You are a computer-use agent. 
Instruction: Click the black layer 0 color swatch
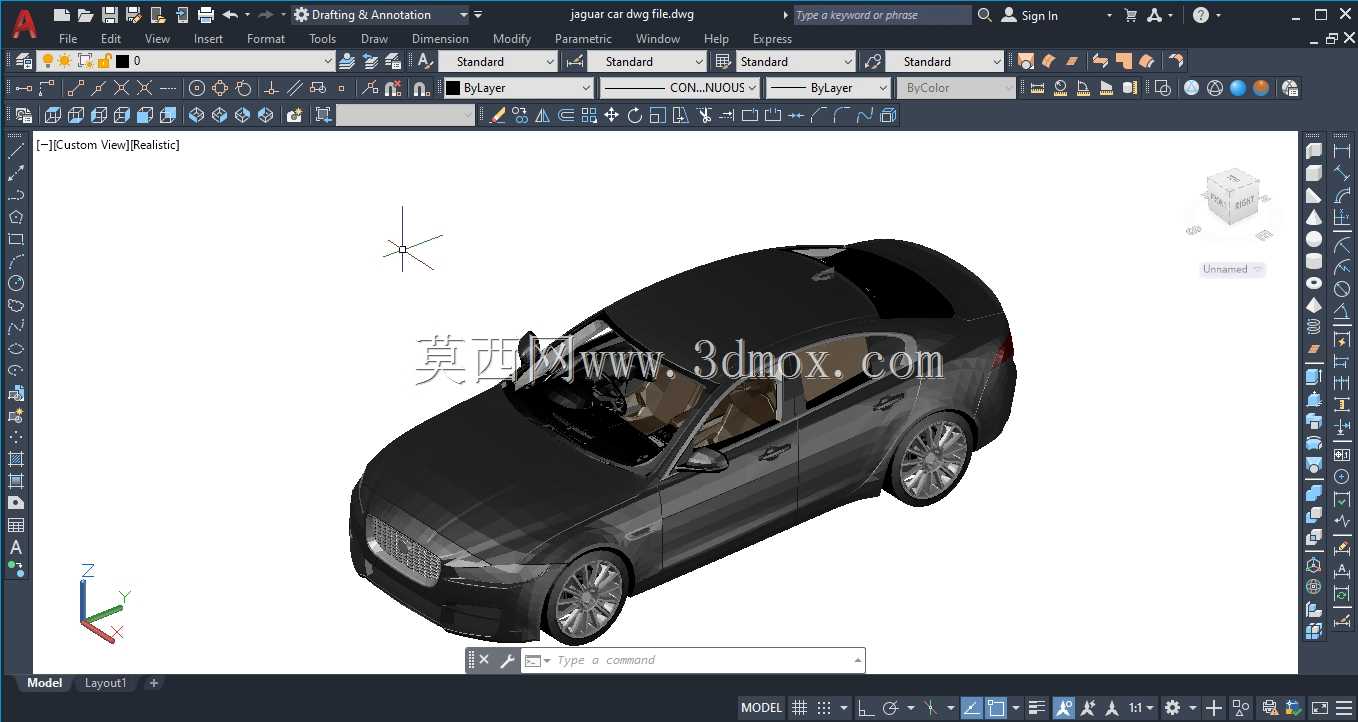point(122,61)
